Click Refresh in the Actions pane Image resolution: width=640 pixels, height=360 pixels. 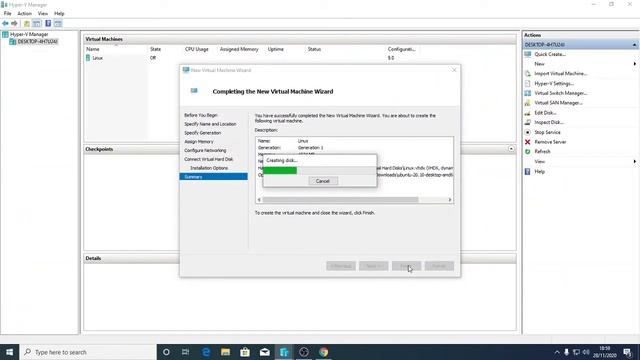tap(542, 151)
